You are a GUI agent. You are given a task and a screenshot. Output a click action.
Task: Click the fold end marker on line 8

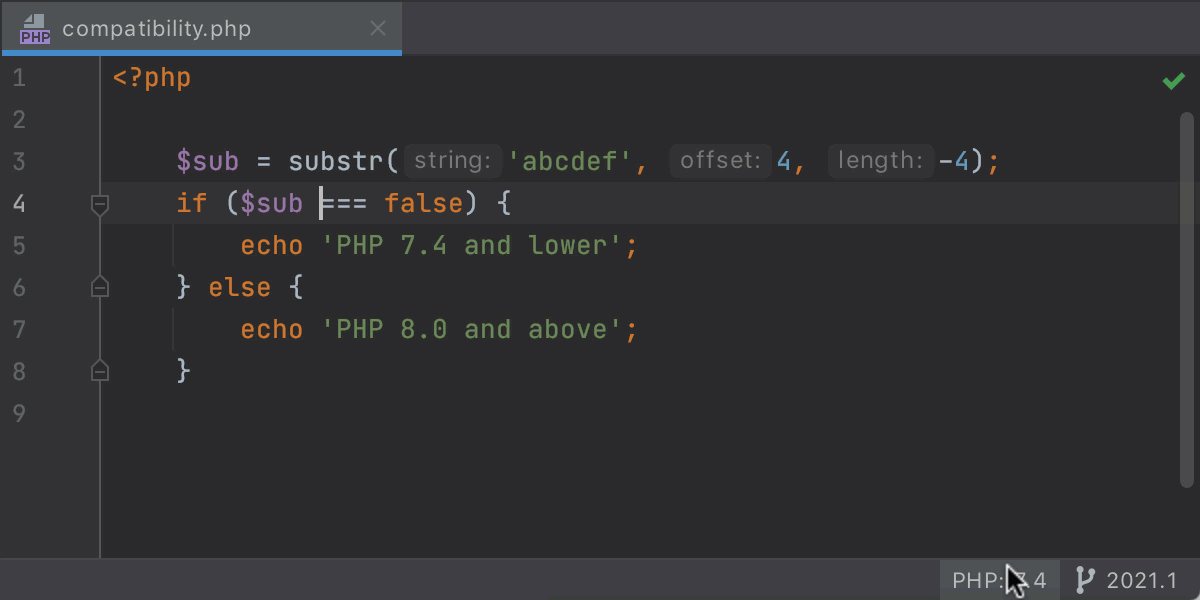tap(100, 371)
